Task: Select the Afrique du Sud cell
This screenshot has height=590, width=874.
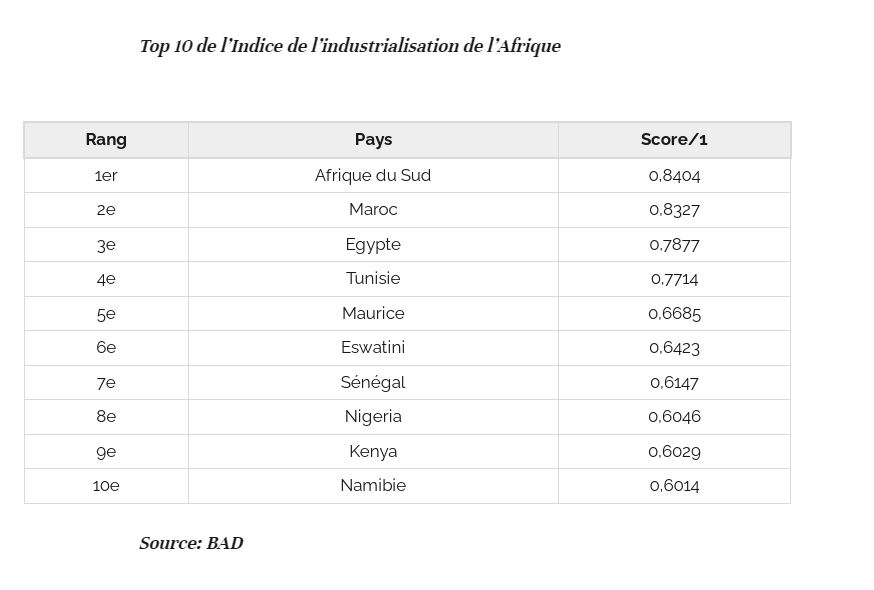Action: click(373, 176)
